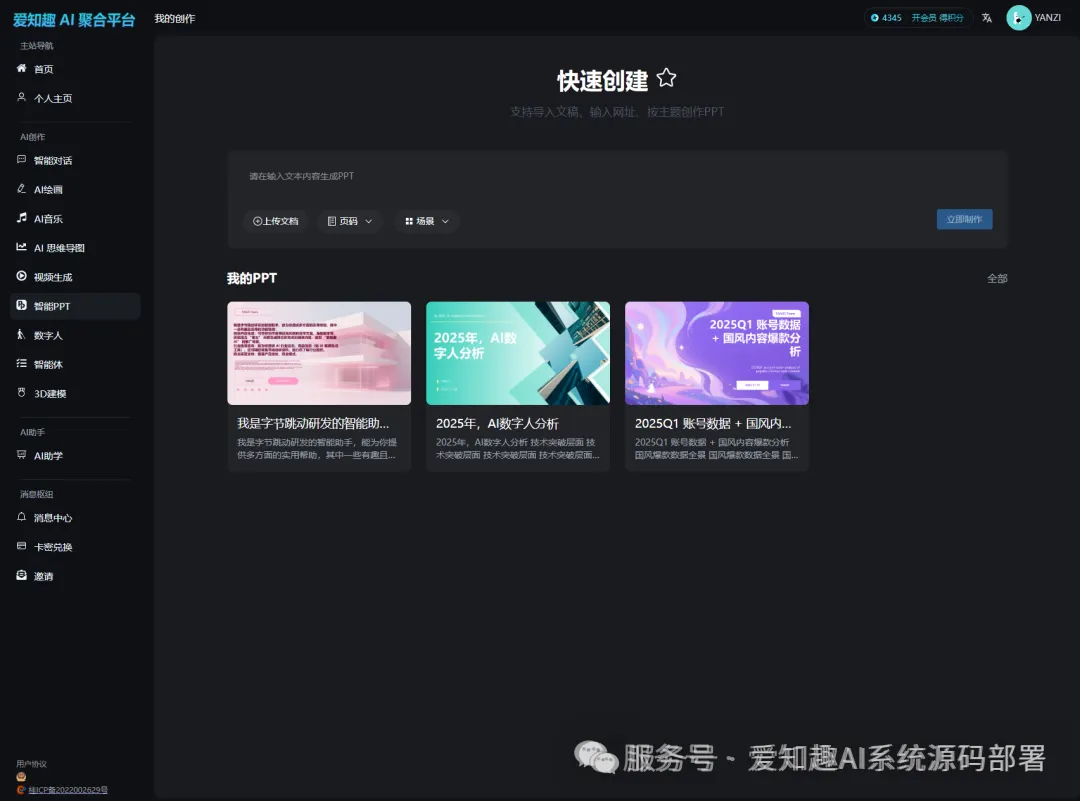This screenshot has height=801, width=1080.
Task: Click the 爱知趣 AI 聚合平台 logo
Action: point(74,19)
